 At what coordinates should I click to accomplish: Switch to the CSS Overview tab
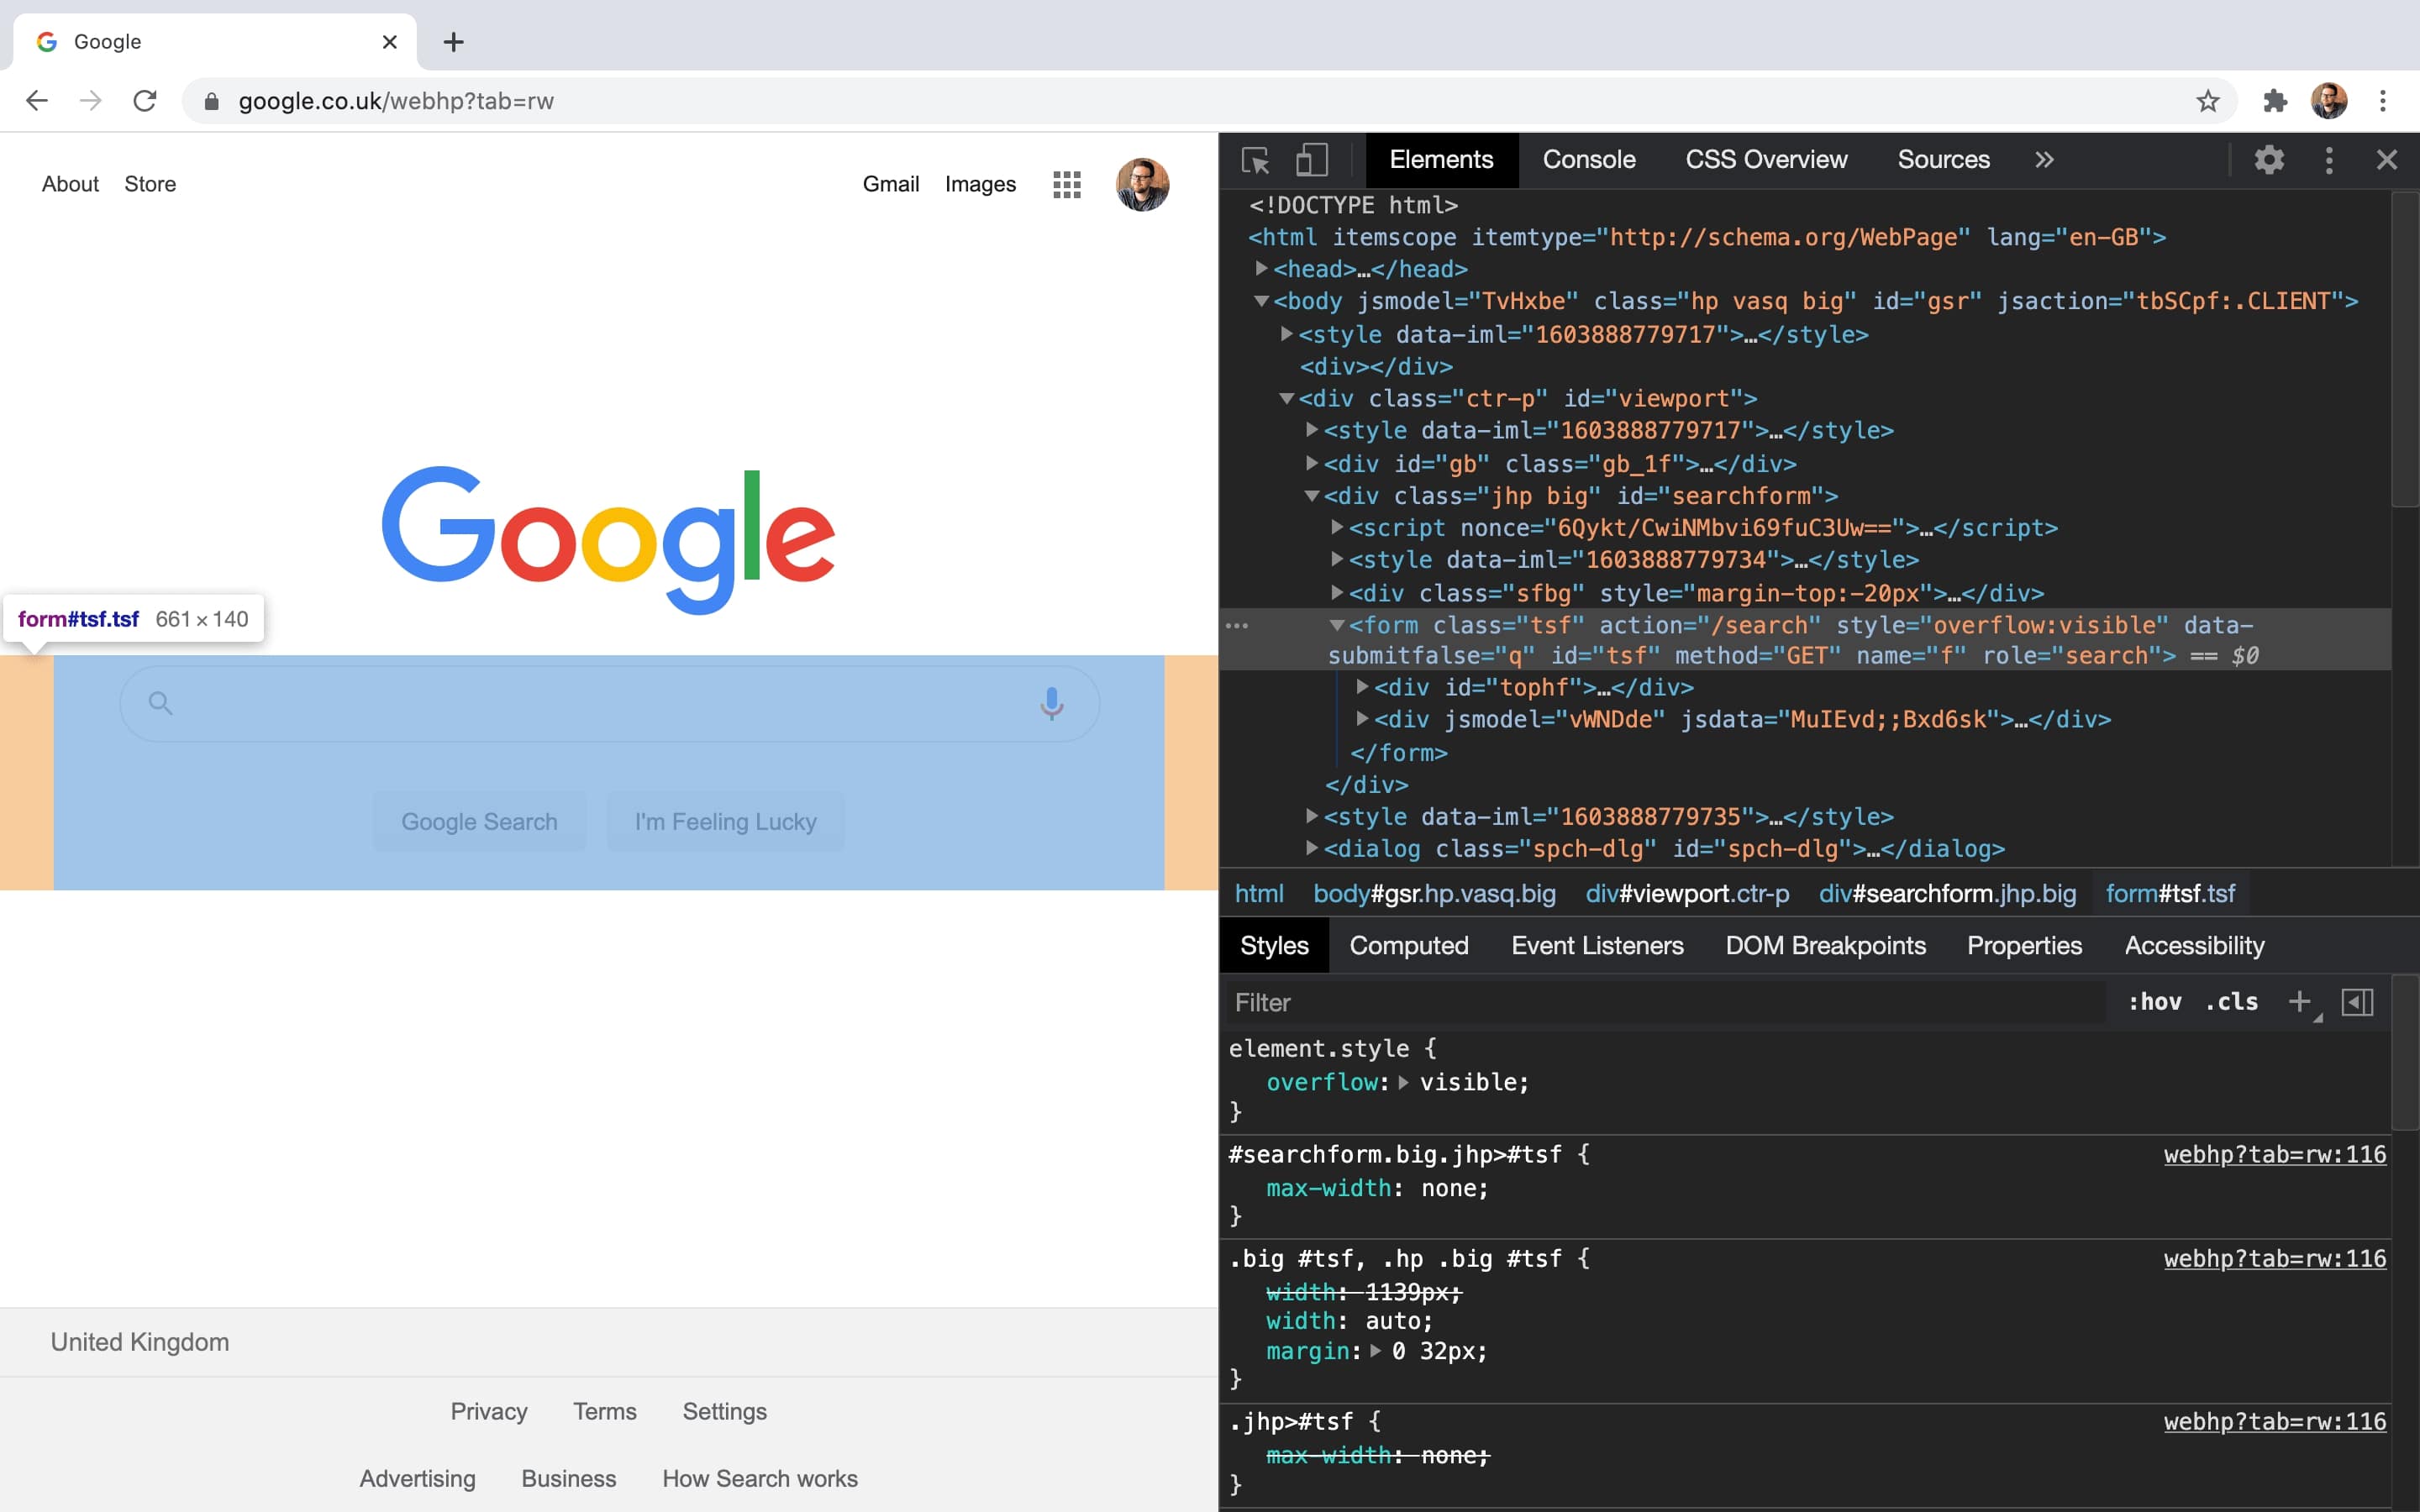[x=1766, y=160]
